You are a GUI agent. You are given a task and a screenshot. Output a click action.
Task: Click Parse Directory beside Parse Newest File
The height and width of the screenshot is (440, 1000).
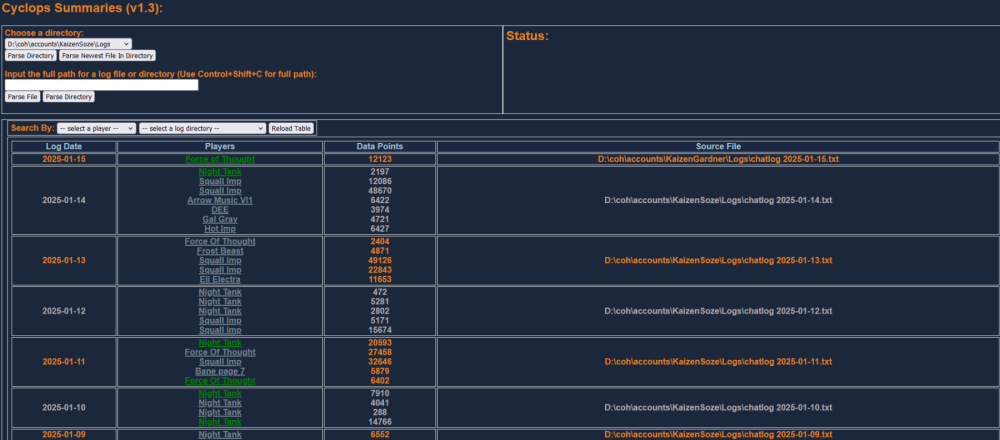tap(30, 56)
